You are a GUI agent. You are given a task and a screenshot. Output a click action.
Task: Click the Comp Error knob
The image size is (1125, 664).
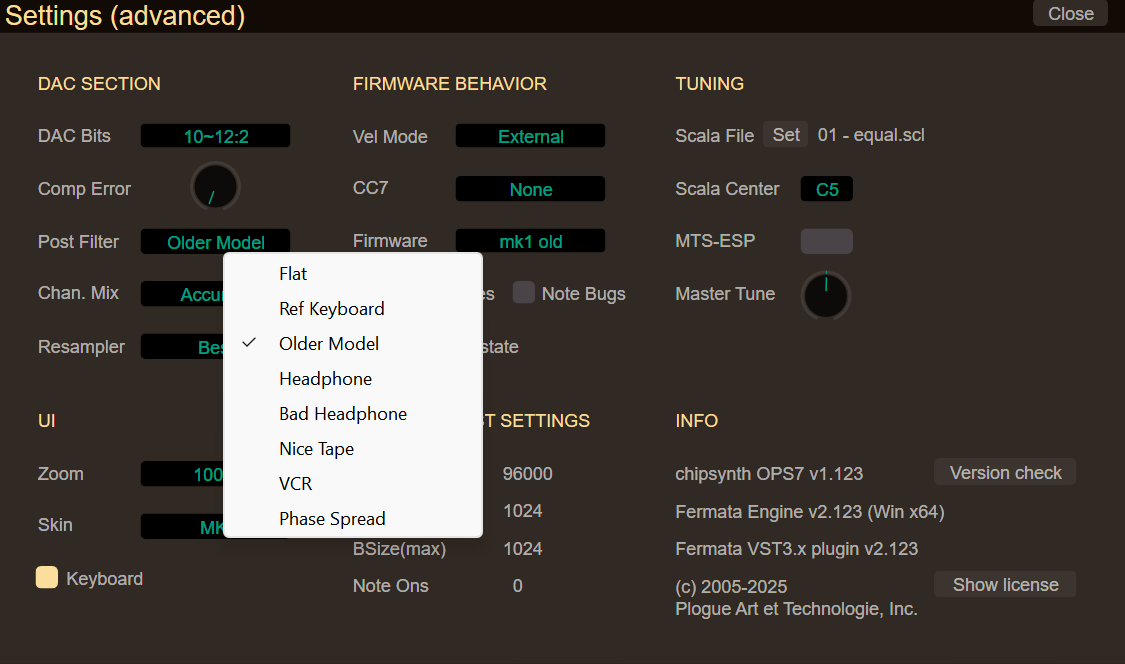(x=215, y=187)
